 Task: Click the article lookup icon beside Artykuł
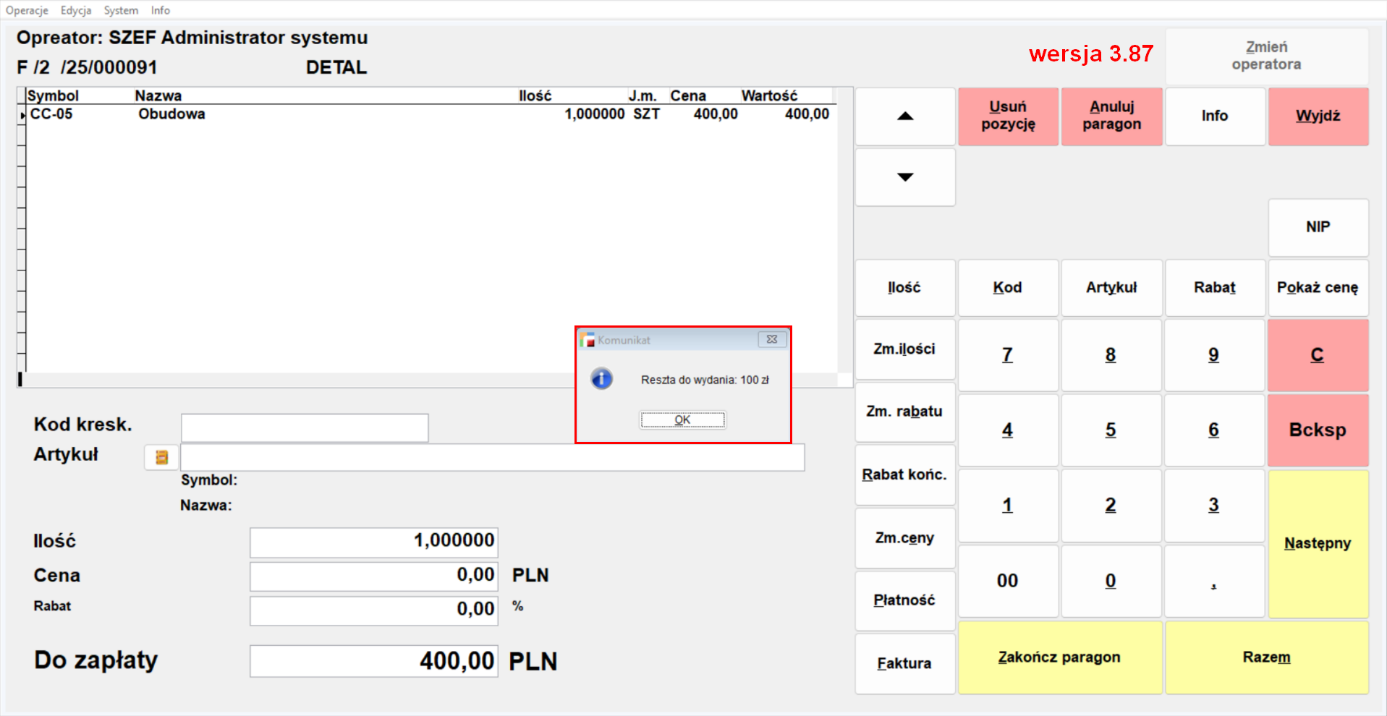[161, 457]
